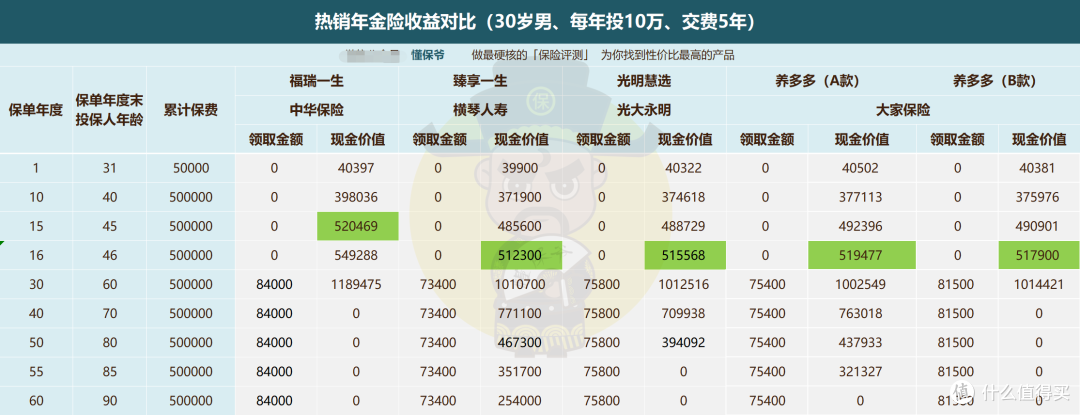Click the value '771100'
The image size is (1080, 415).
(x=521, y=313)
